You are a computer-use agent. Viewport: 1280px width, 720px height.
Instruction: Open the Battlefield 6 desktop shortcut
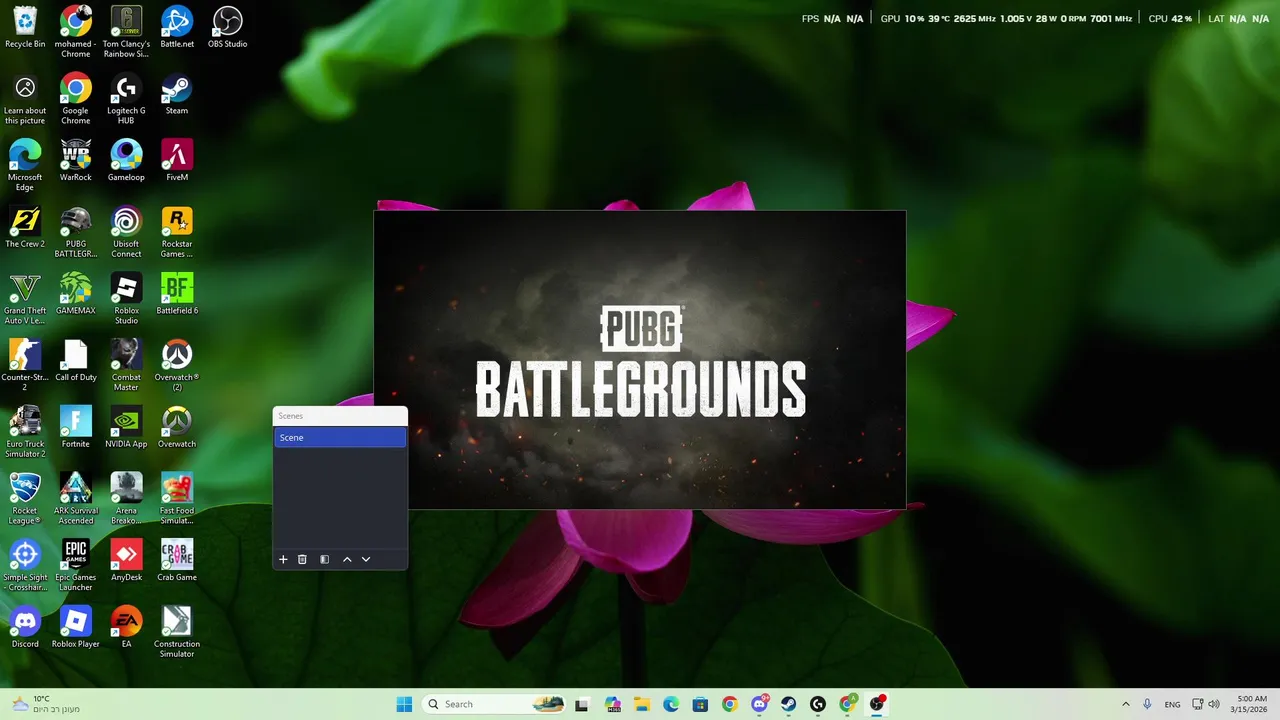tap(177, 294)
